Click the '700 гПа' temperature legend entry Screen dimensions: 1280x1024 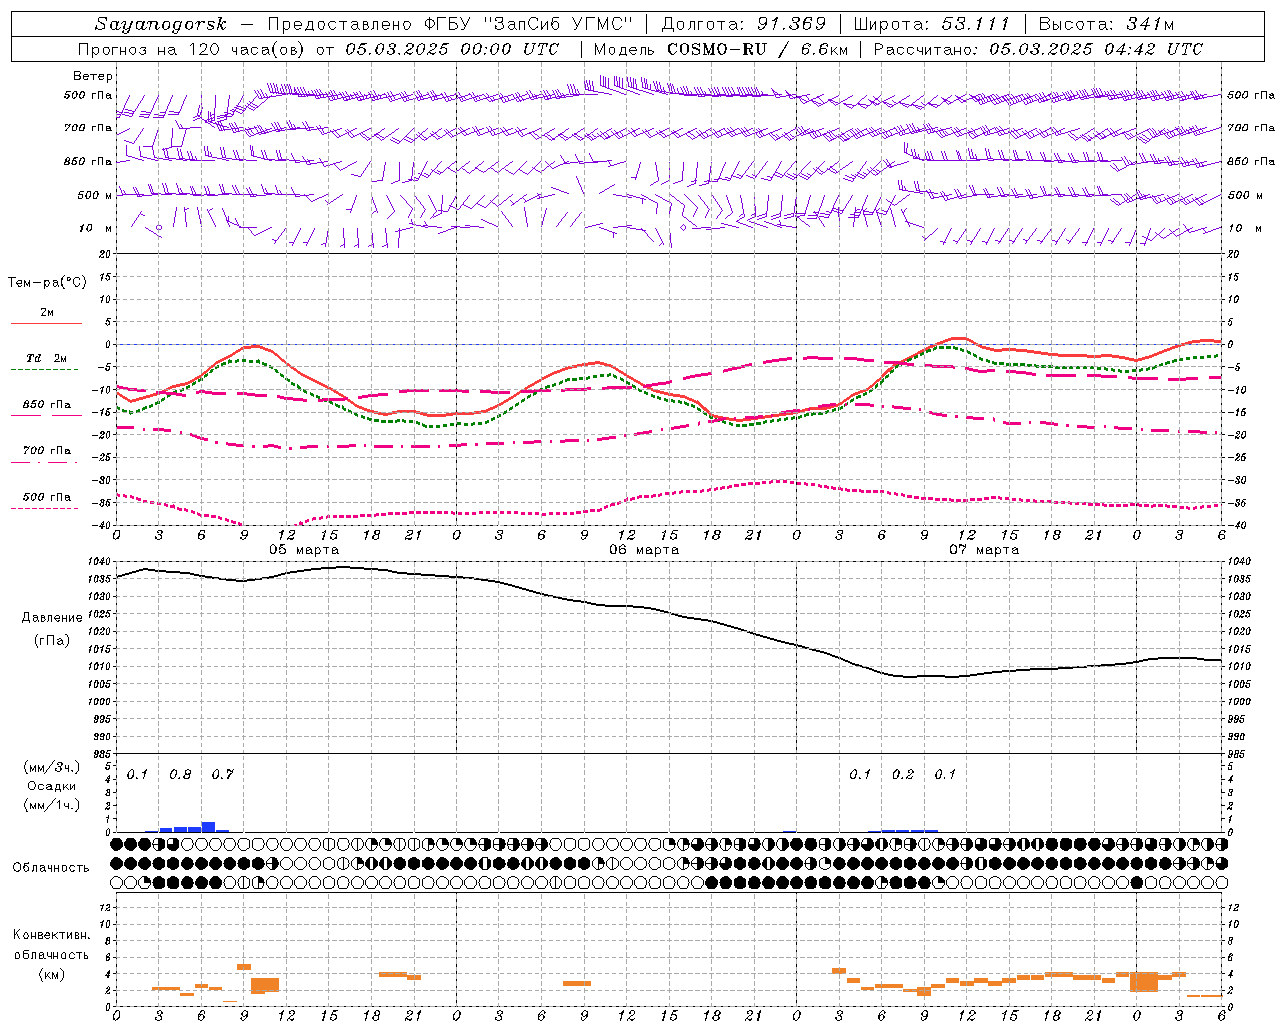(x=47, y=450)
